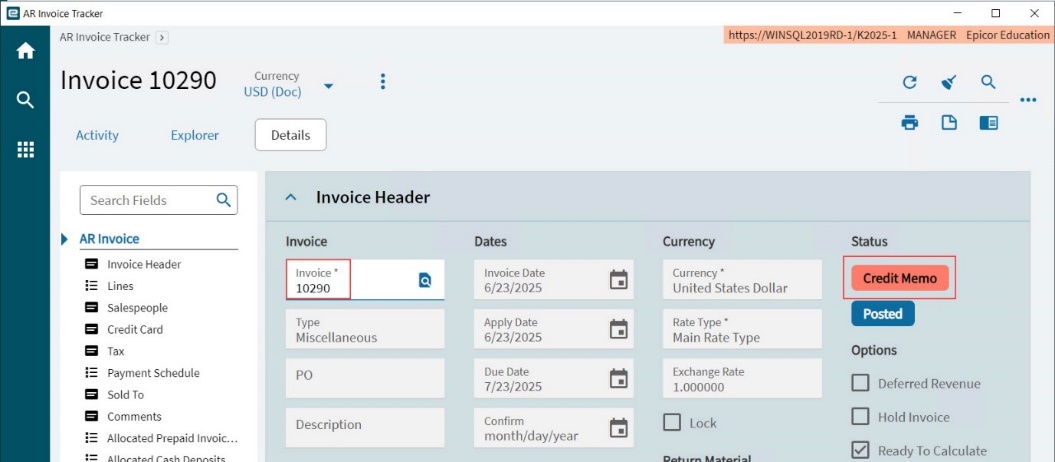This screenshot has height=462, width=1055.
Task: Click the Epicor logo in title bar
Action: [x=13, y=13]
